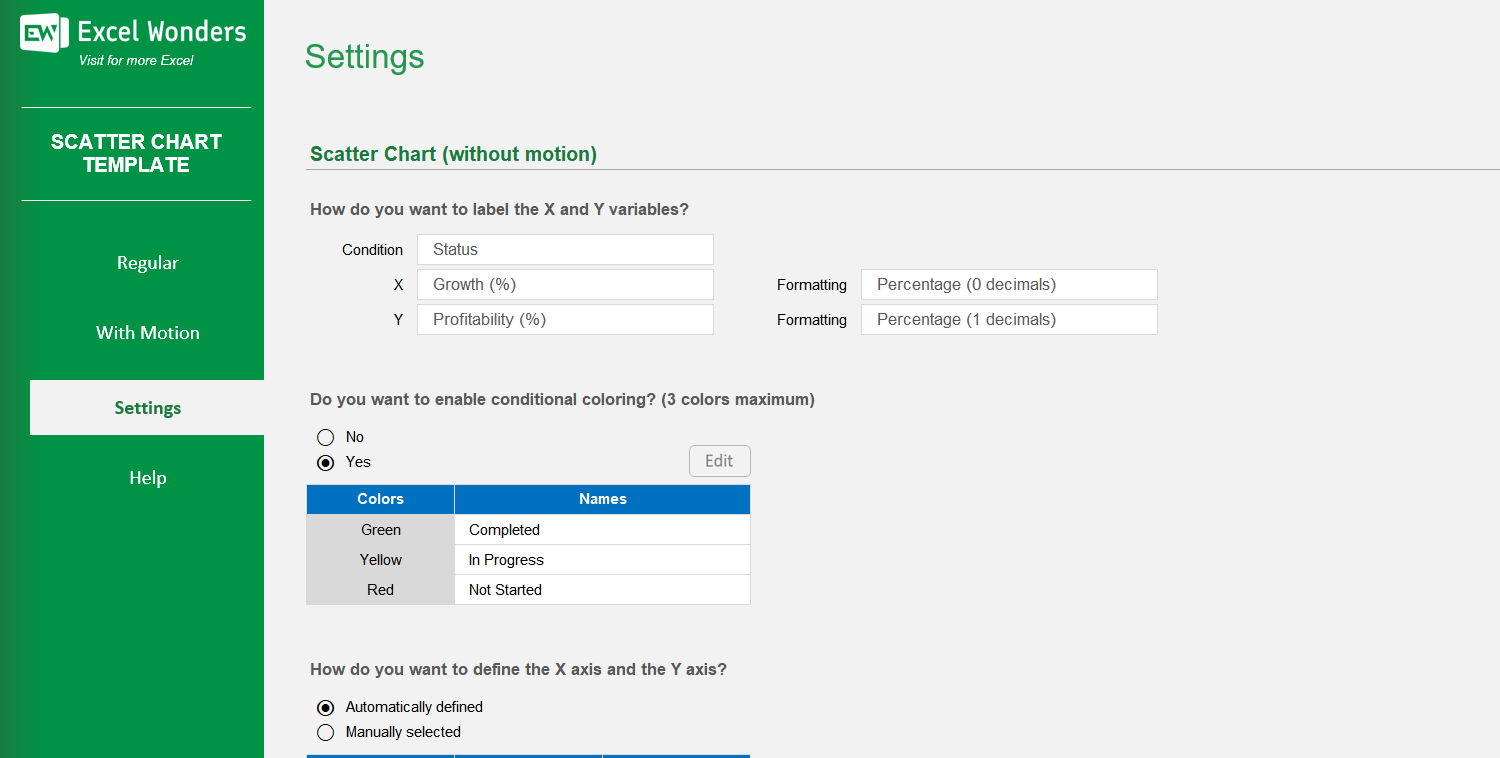Select the Yes conditional coloring option
The height and width of the screenshot is (758, 1500).
coord(326,462)
